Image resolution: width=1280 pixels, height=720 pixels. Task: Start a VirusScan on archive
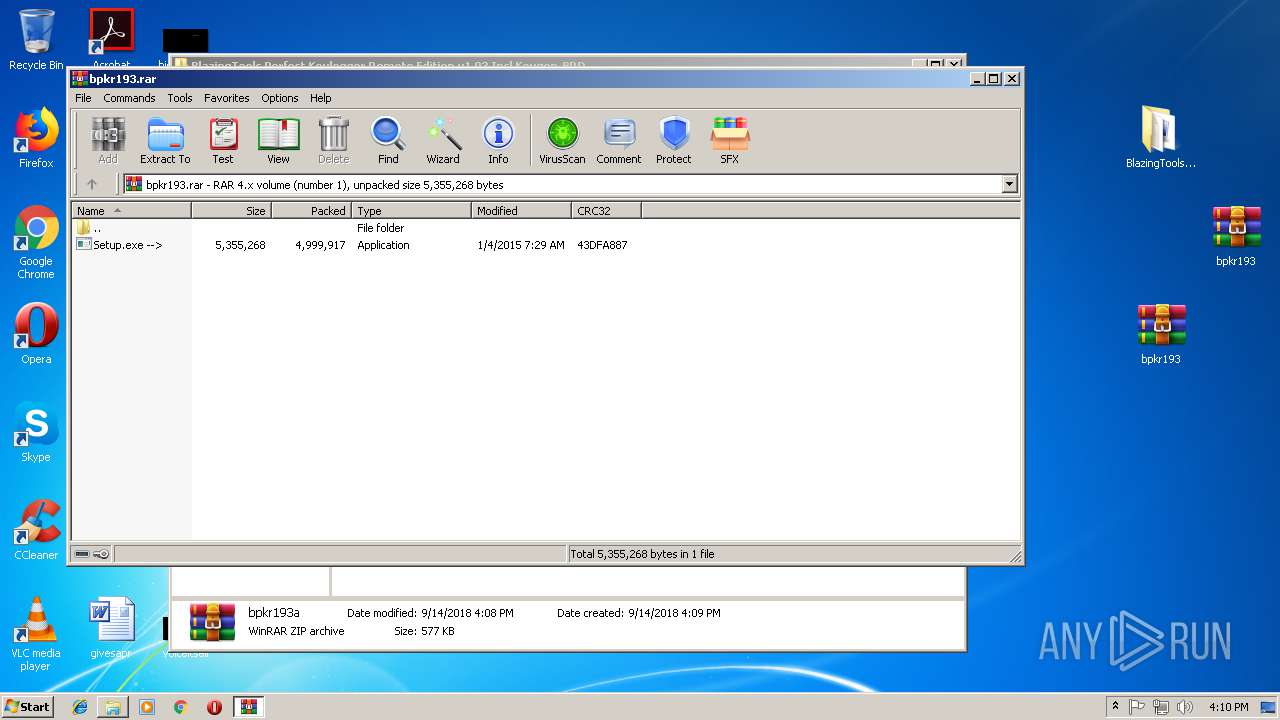[x=562, y=140]
